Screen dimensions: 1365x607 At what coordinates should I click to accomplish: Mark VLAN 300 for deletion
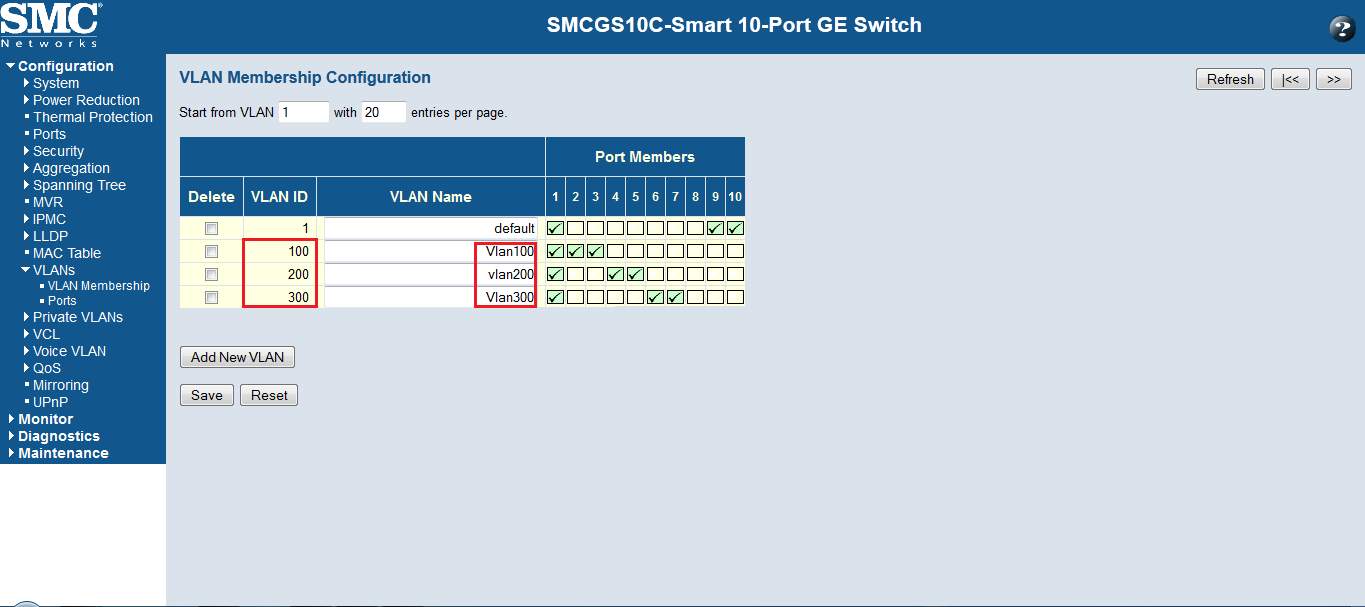[x=211, y=297]
